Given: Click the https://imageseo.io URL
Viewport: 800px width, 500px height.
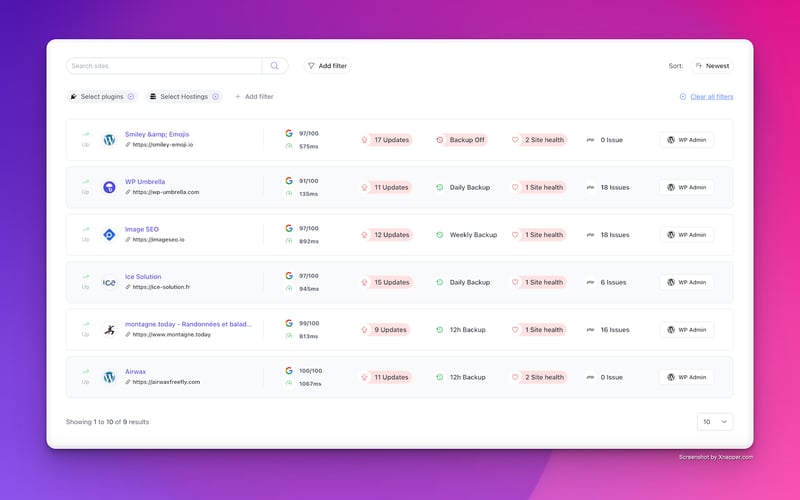Looking at the screenshot, I should [159, 240].
